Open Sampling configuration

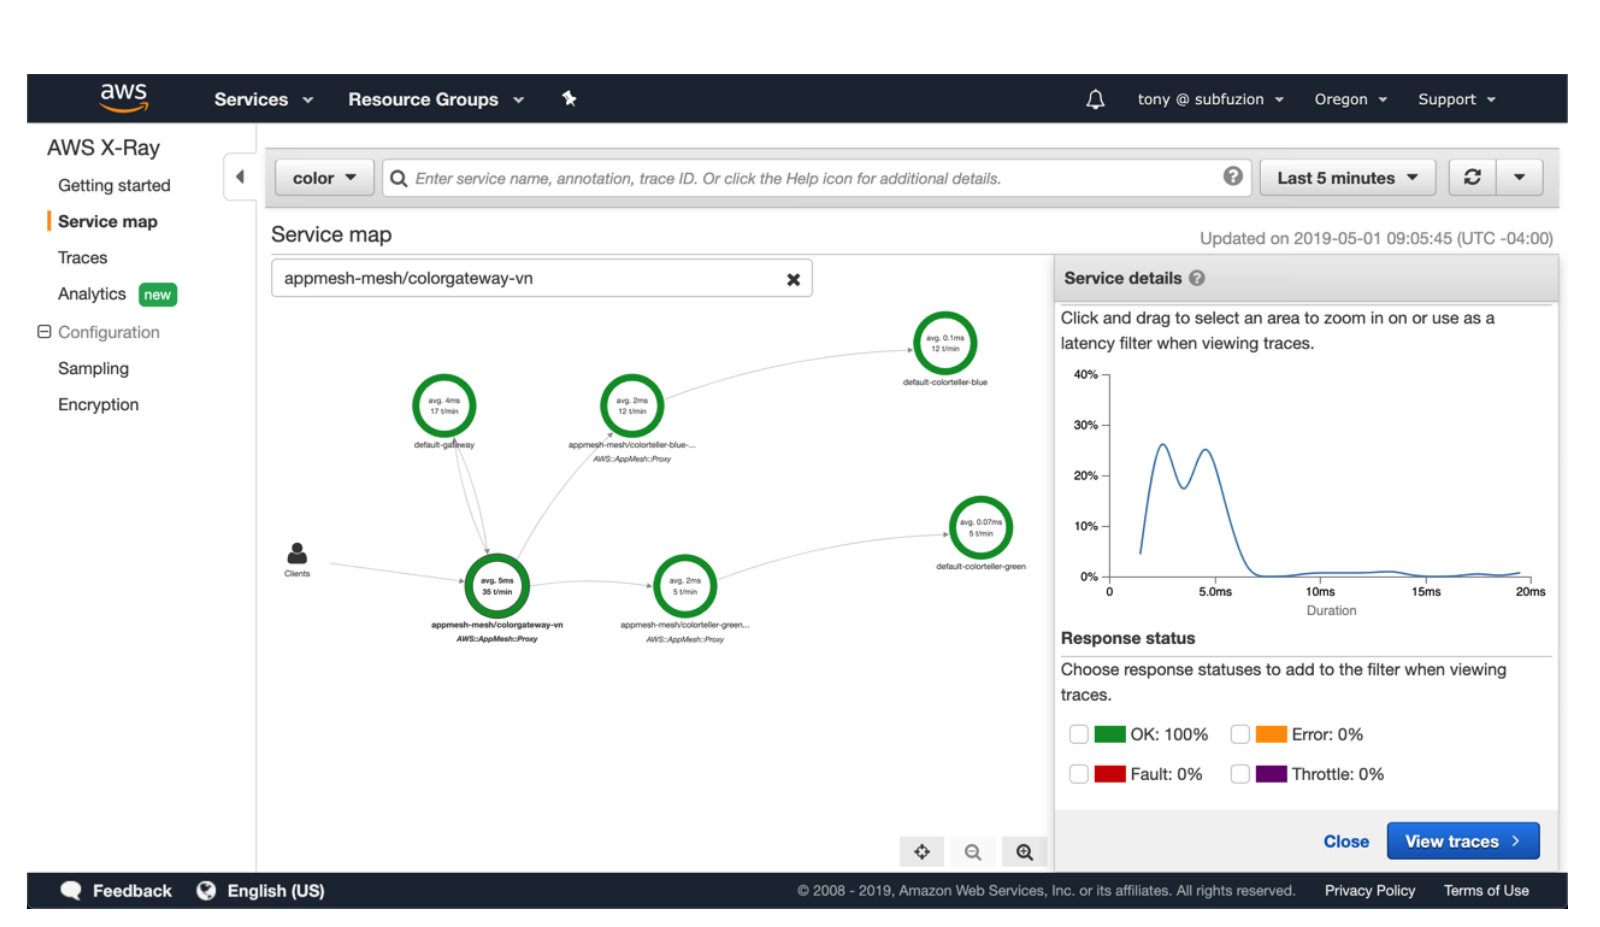[x=93, y=368]
